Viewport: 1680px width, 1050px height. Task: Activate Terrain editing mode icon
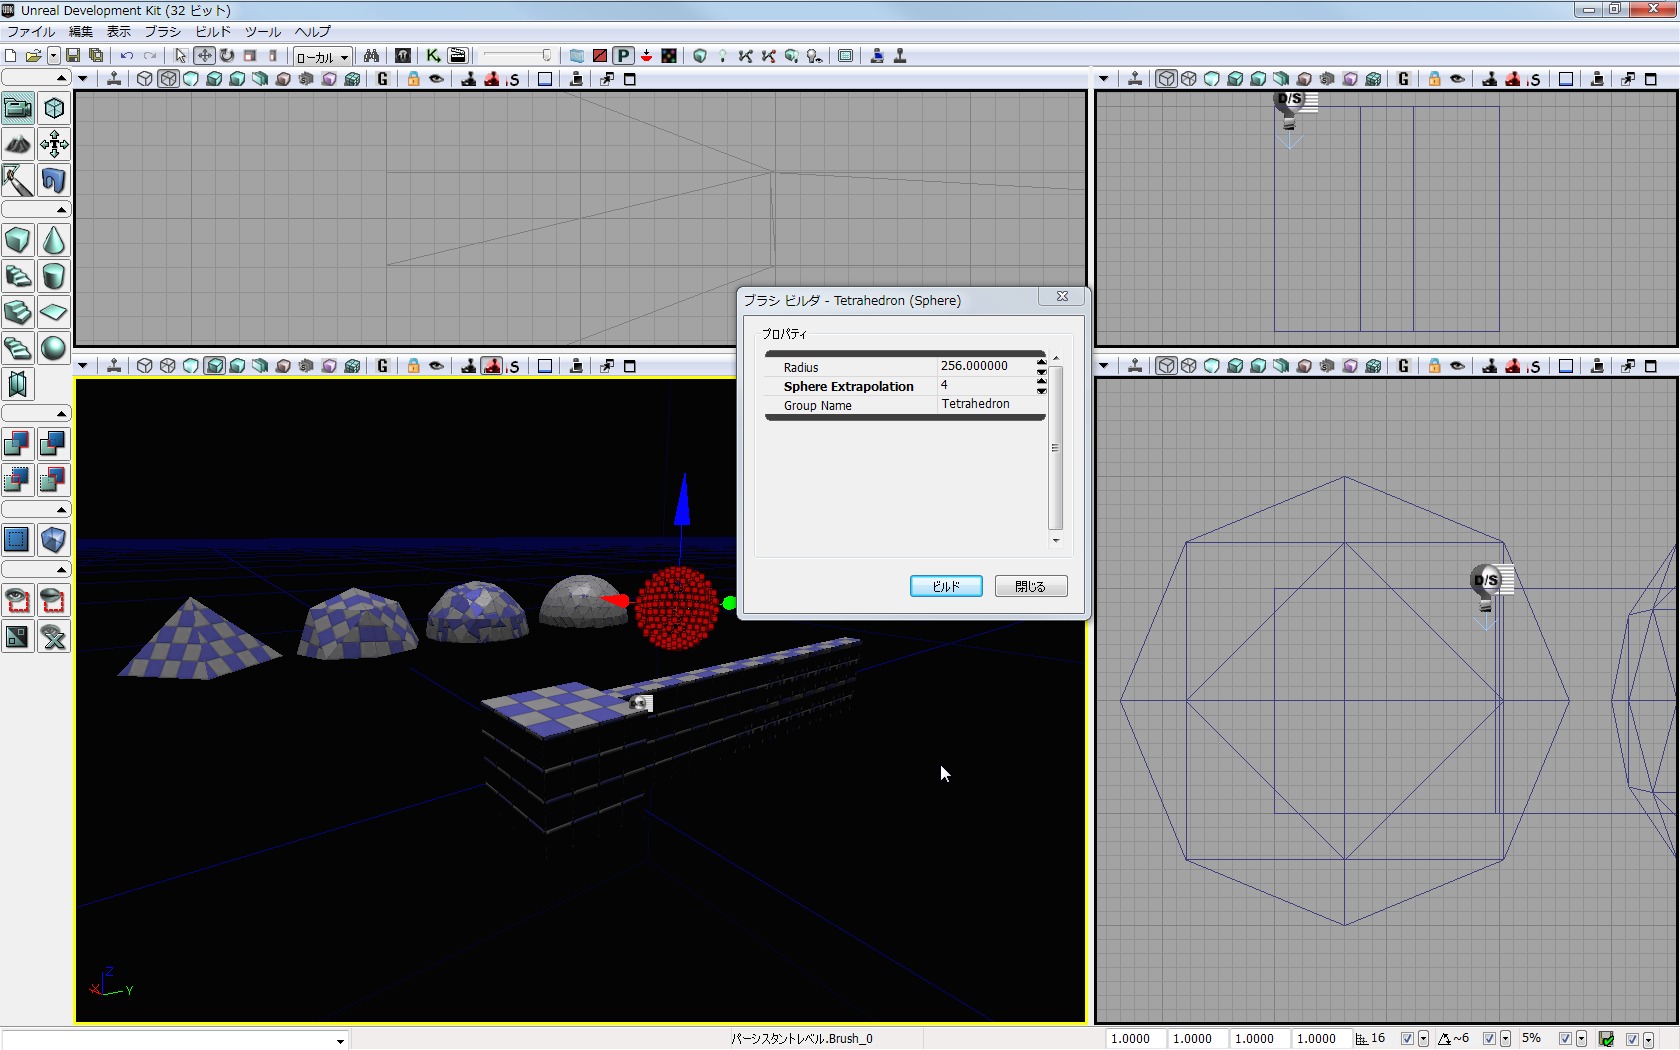(x=18, y=145)
